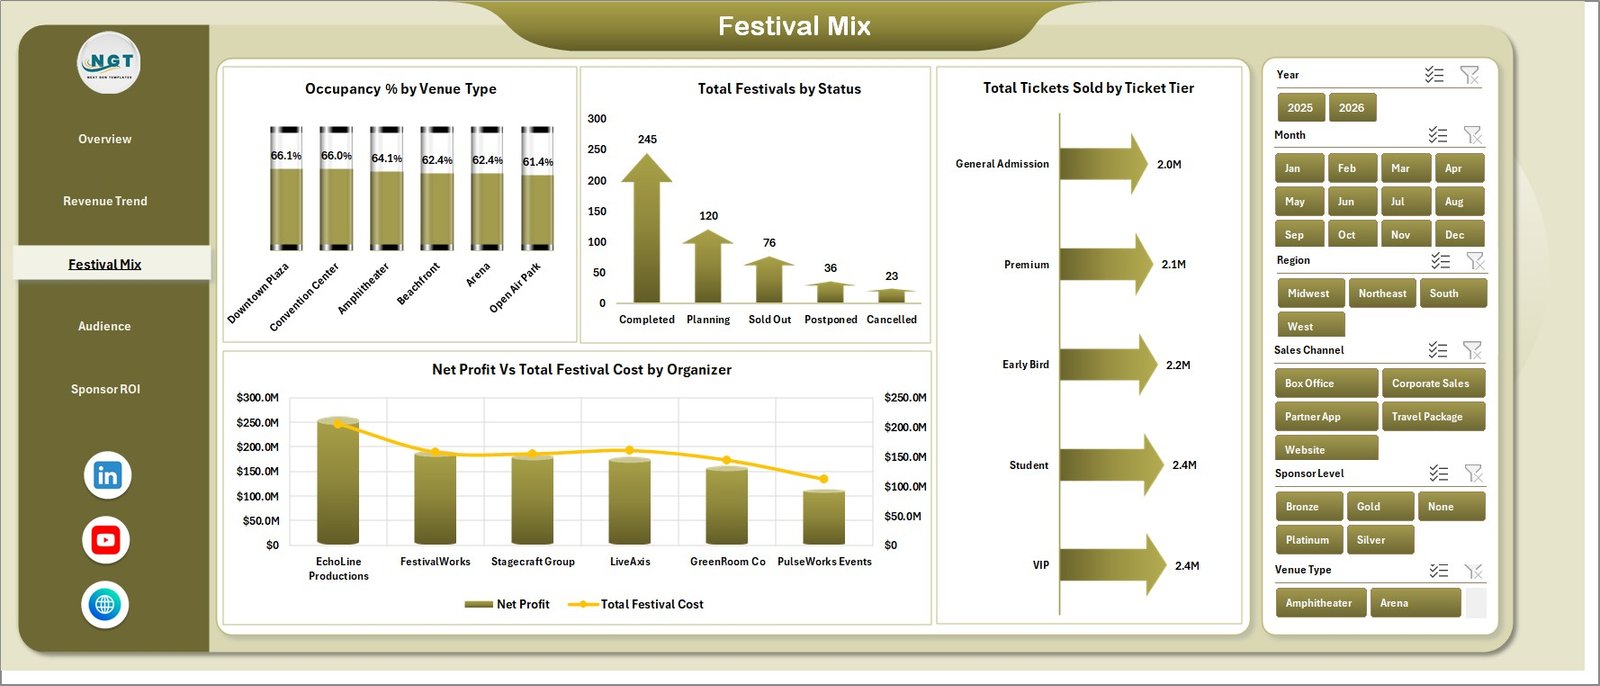Open the Sponsor ROI page
This screenshot has width=1600, height=686.
105,389
